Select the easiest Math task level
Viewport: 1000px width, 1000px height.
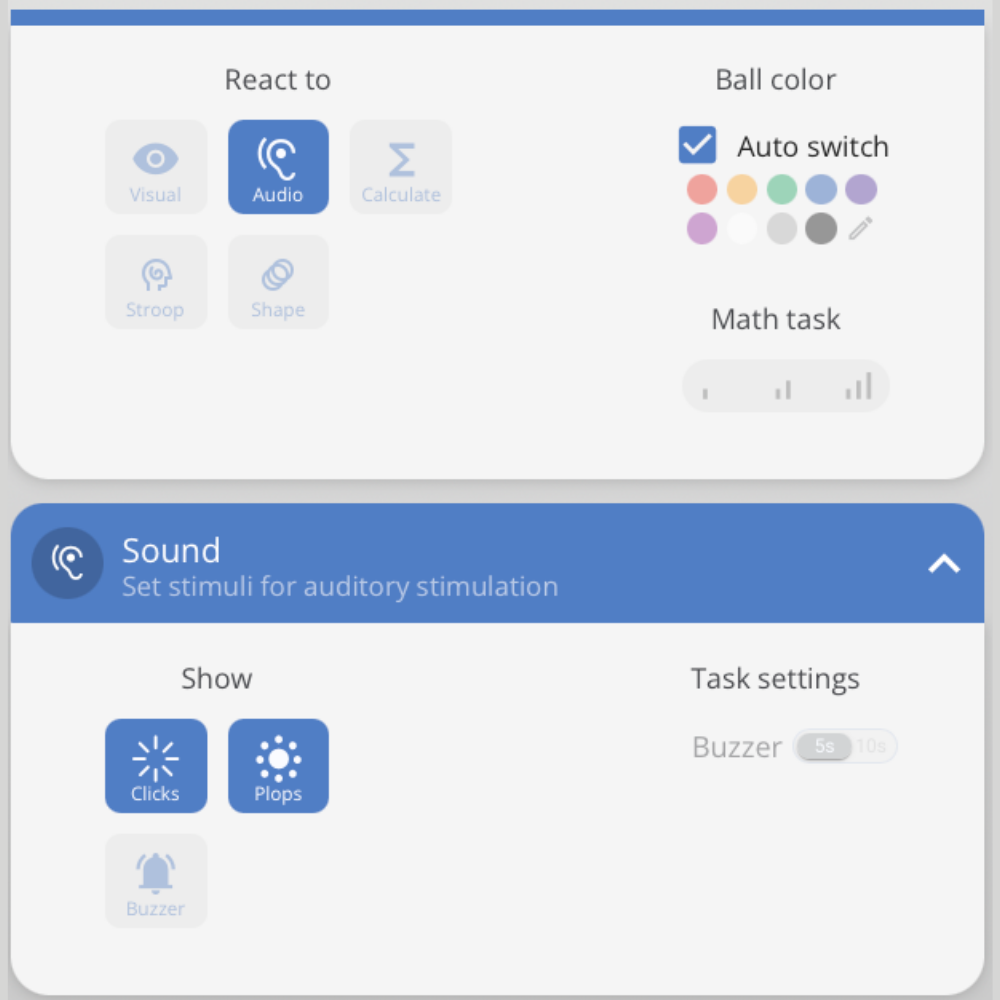(x=706, y=390)
